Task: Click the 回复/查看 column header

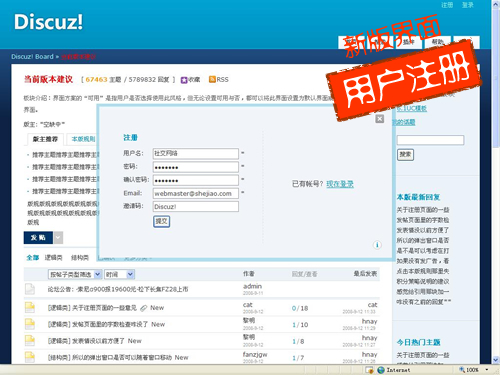Action: 304,274
